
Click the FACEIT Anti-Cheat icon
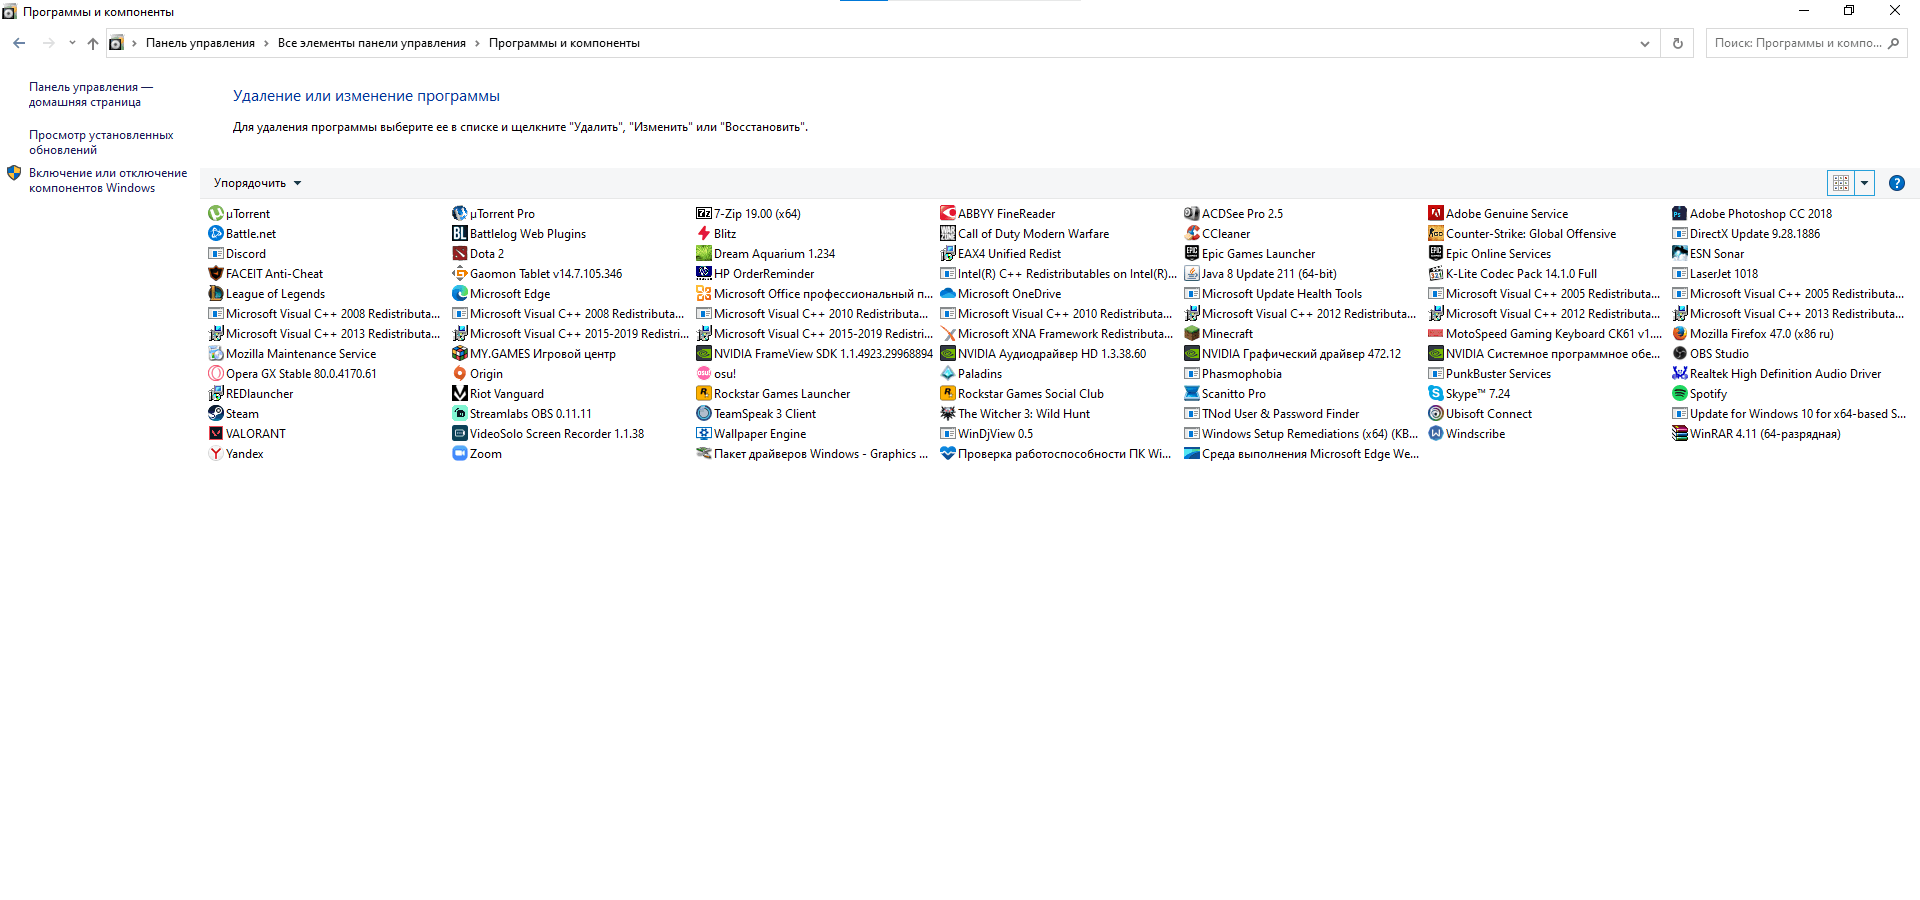point(215,273)
